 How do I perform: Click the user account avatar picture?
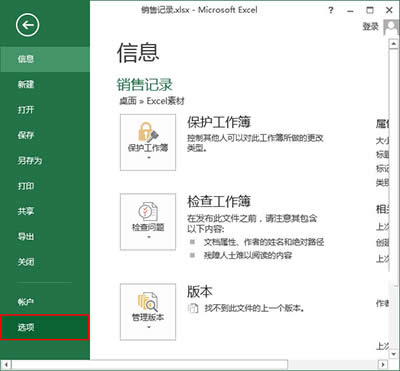coord(391,27)
